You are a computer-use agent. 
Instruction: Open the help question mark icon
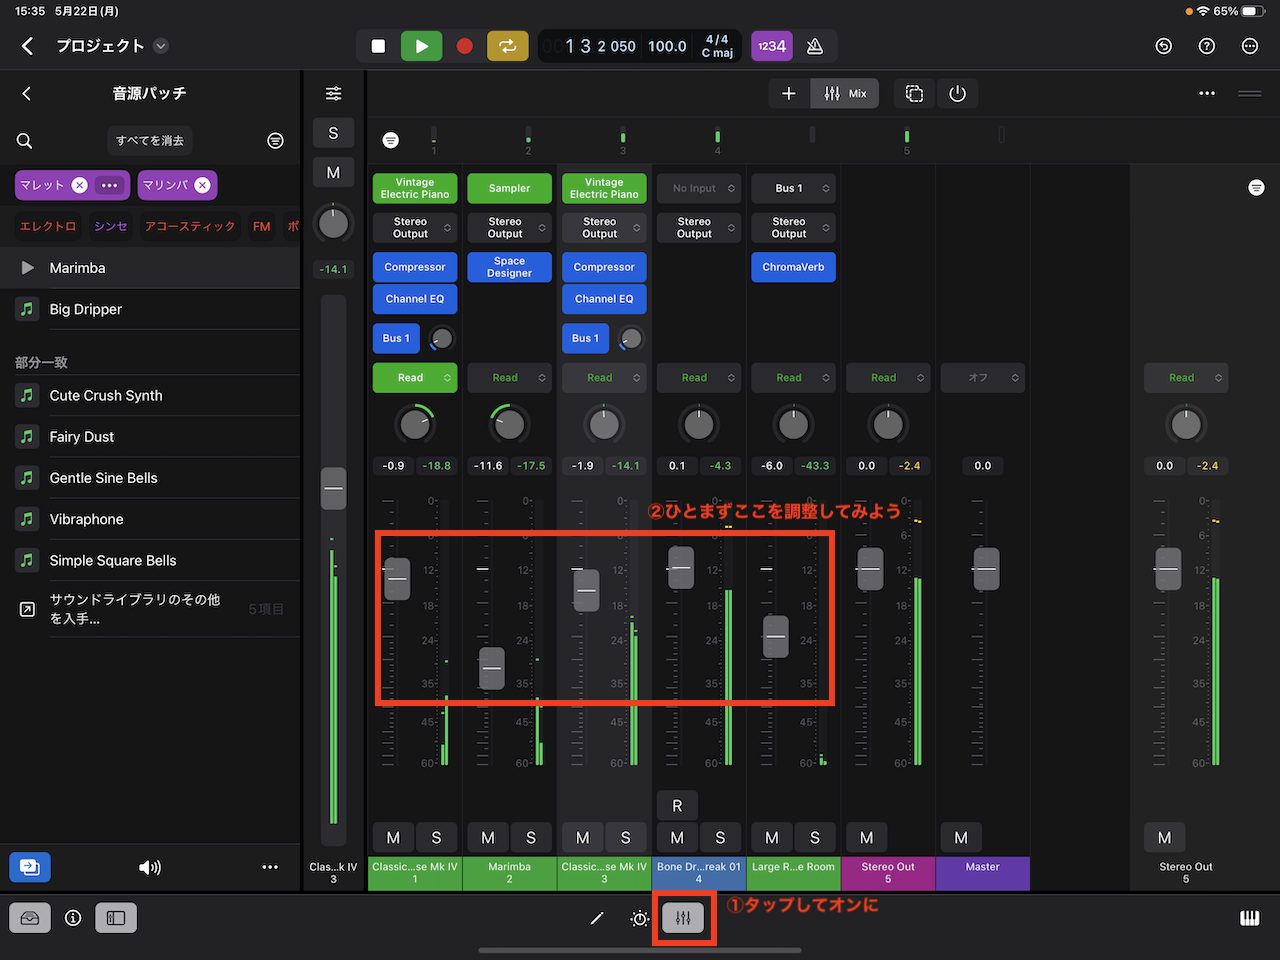click(1207, 46)
